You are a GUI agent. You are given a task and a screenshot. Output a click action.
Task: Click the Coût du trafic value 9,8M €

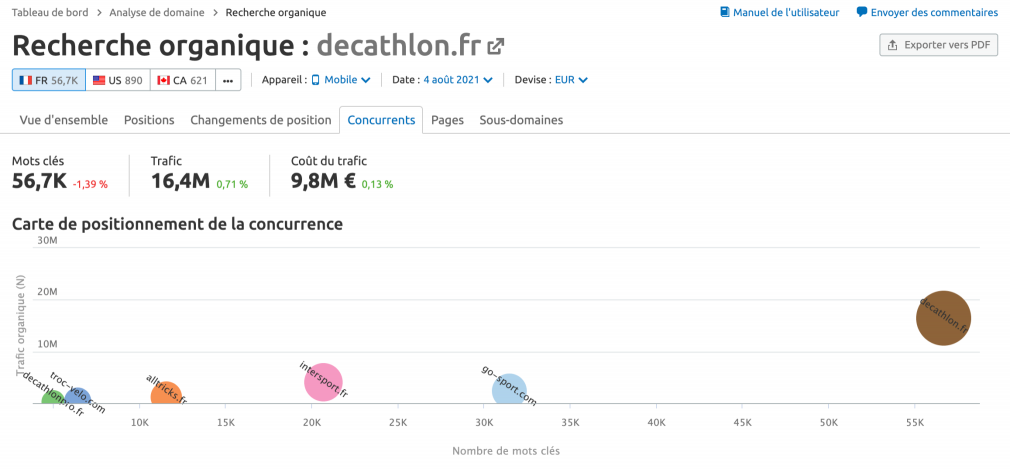(x=323, y=181)
